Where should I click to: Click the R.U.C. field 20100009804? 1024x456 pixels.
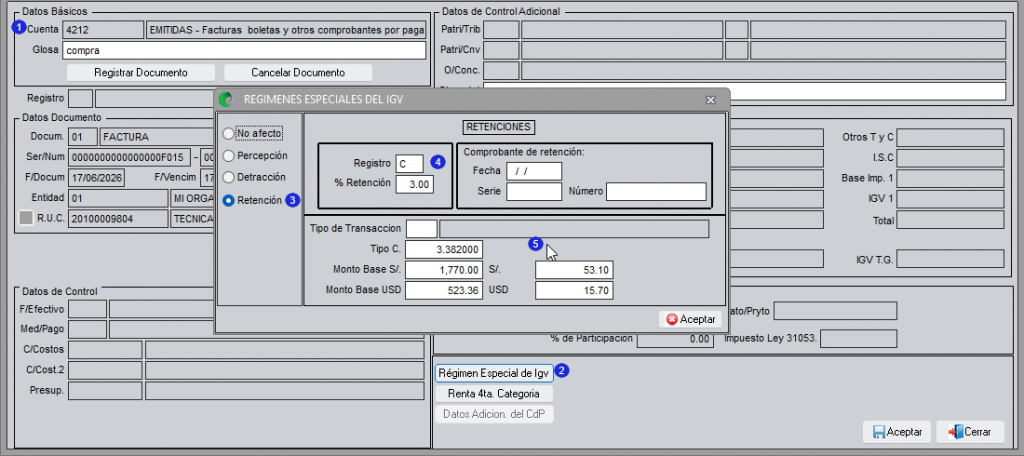[118, 219]
